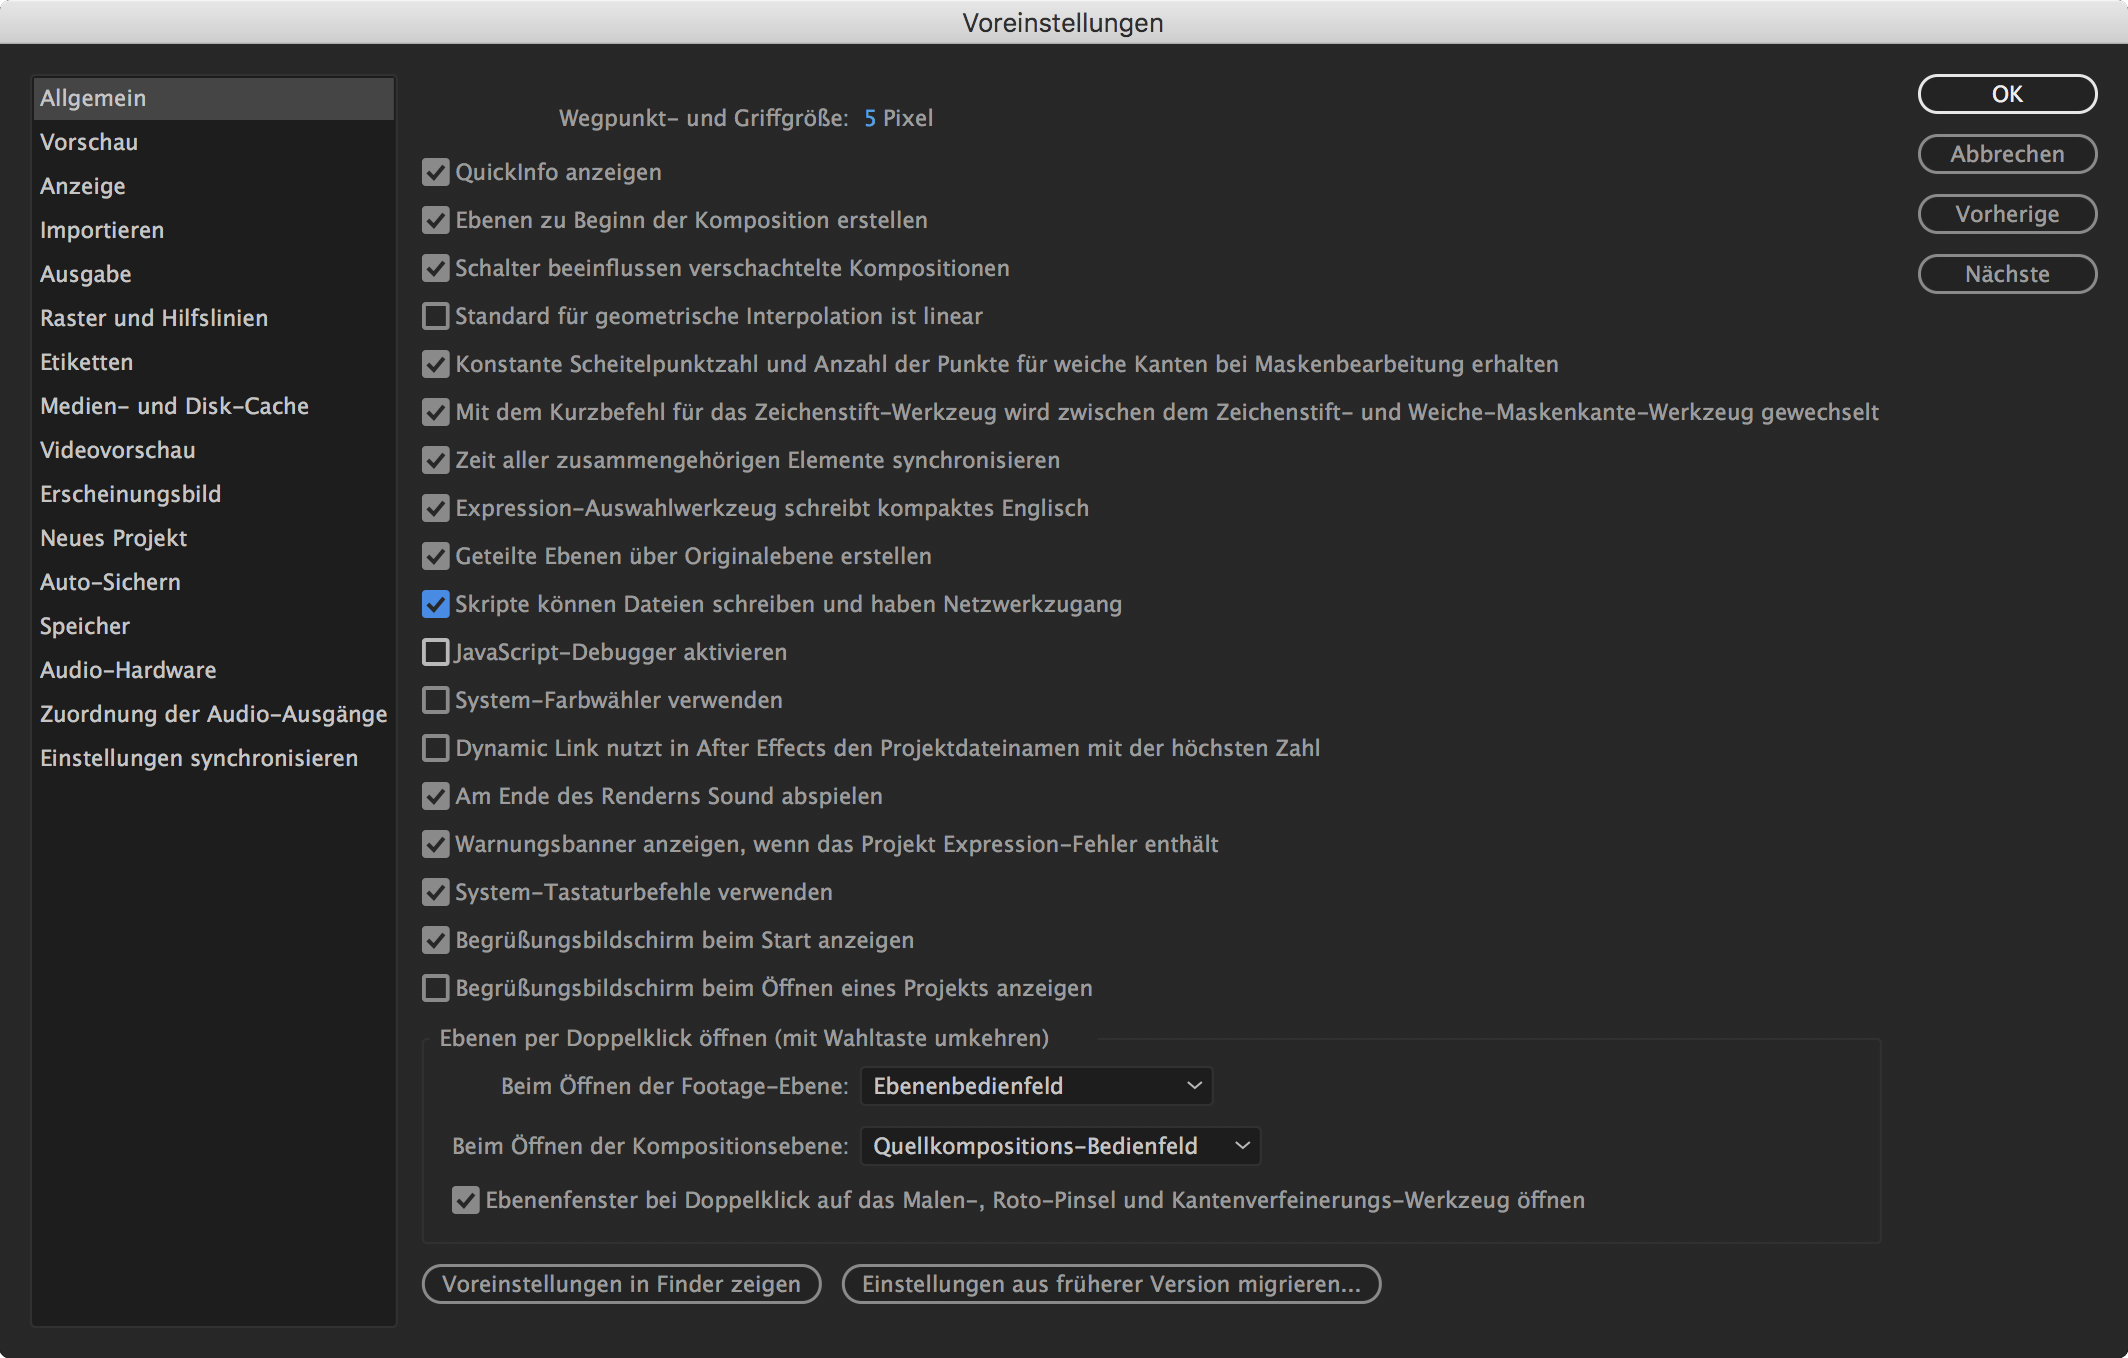Go to the Ausgabe preferences section
The width and height of the screenshot is (2128, 1358).
pos(213,274)
